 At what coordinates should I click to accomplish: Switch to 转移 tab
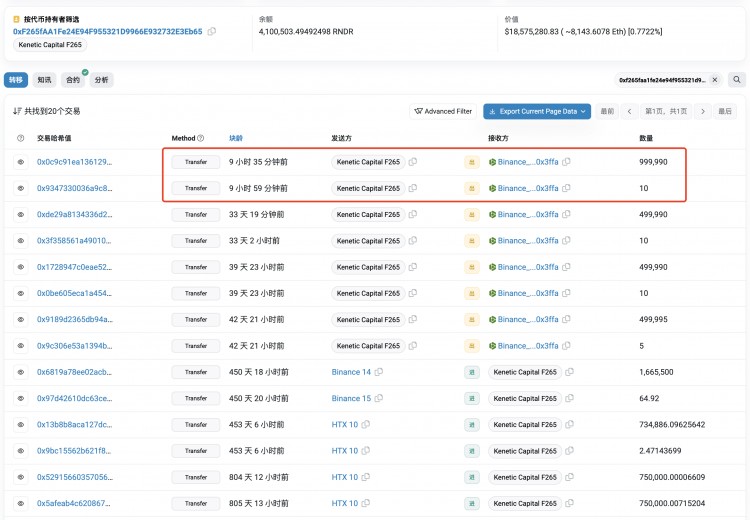click(x=16, y=80)
